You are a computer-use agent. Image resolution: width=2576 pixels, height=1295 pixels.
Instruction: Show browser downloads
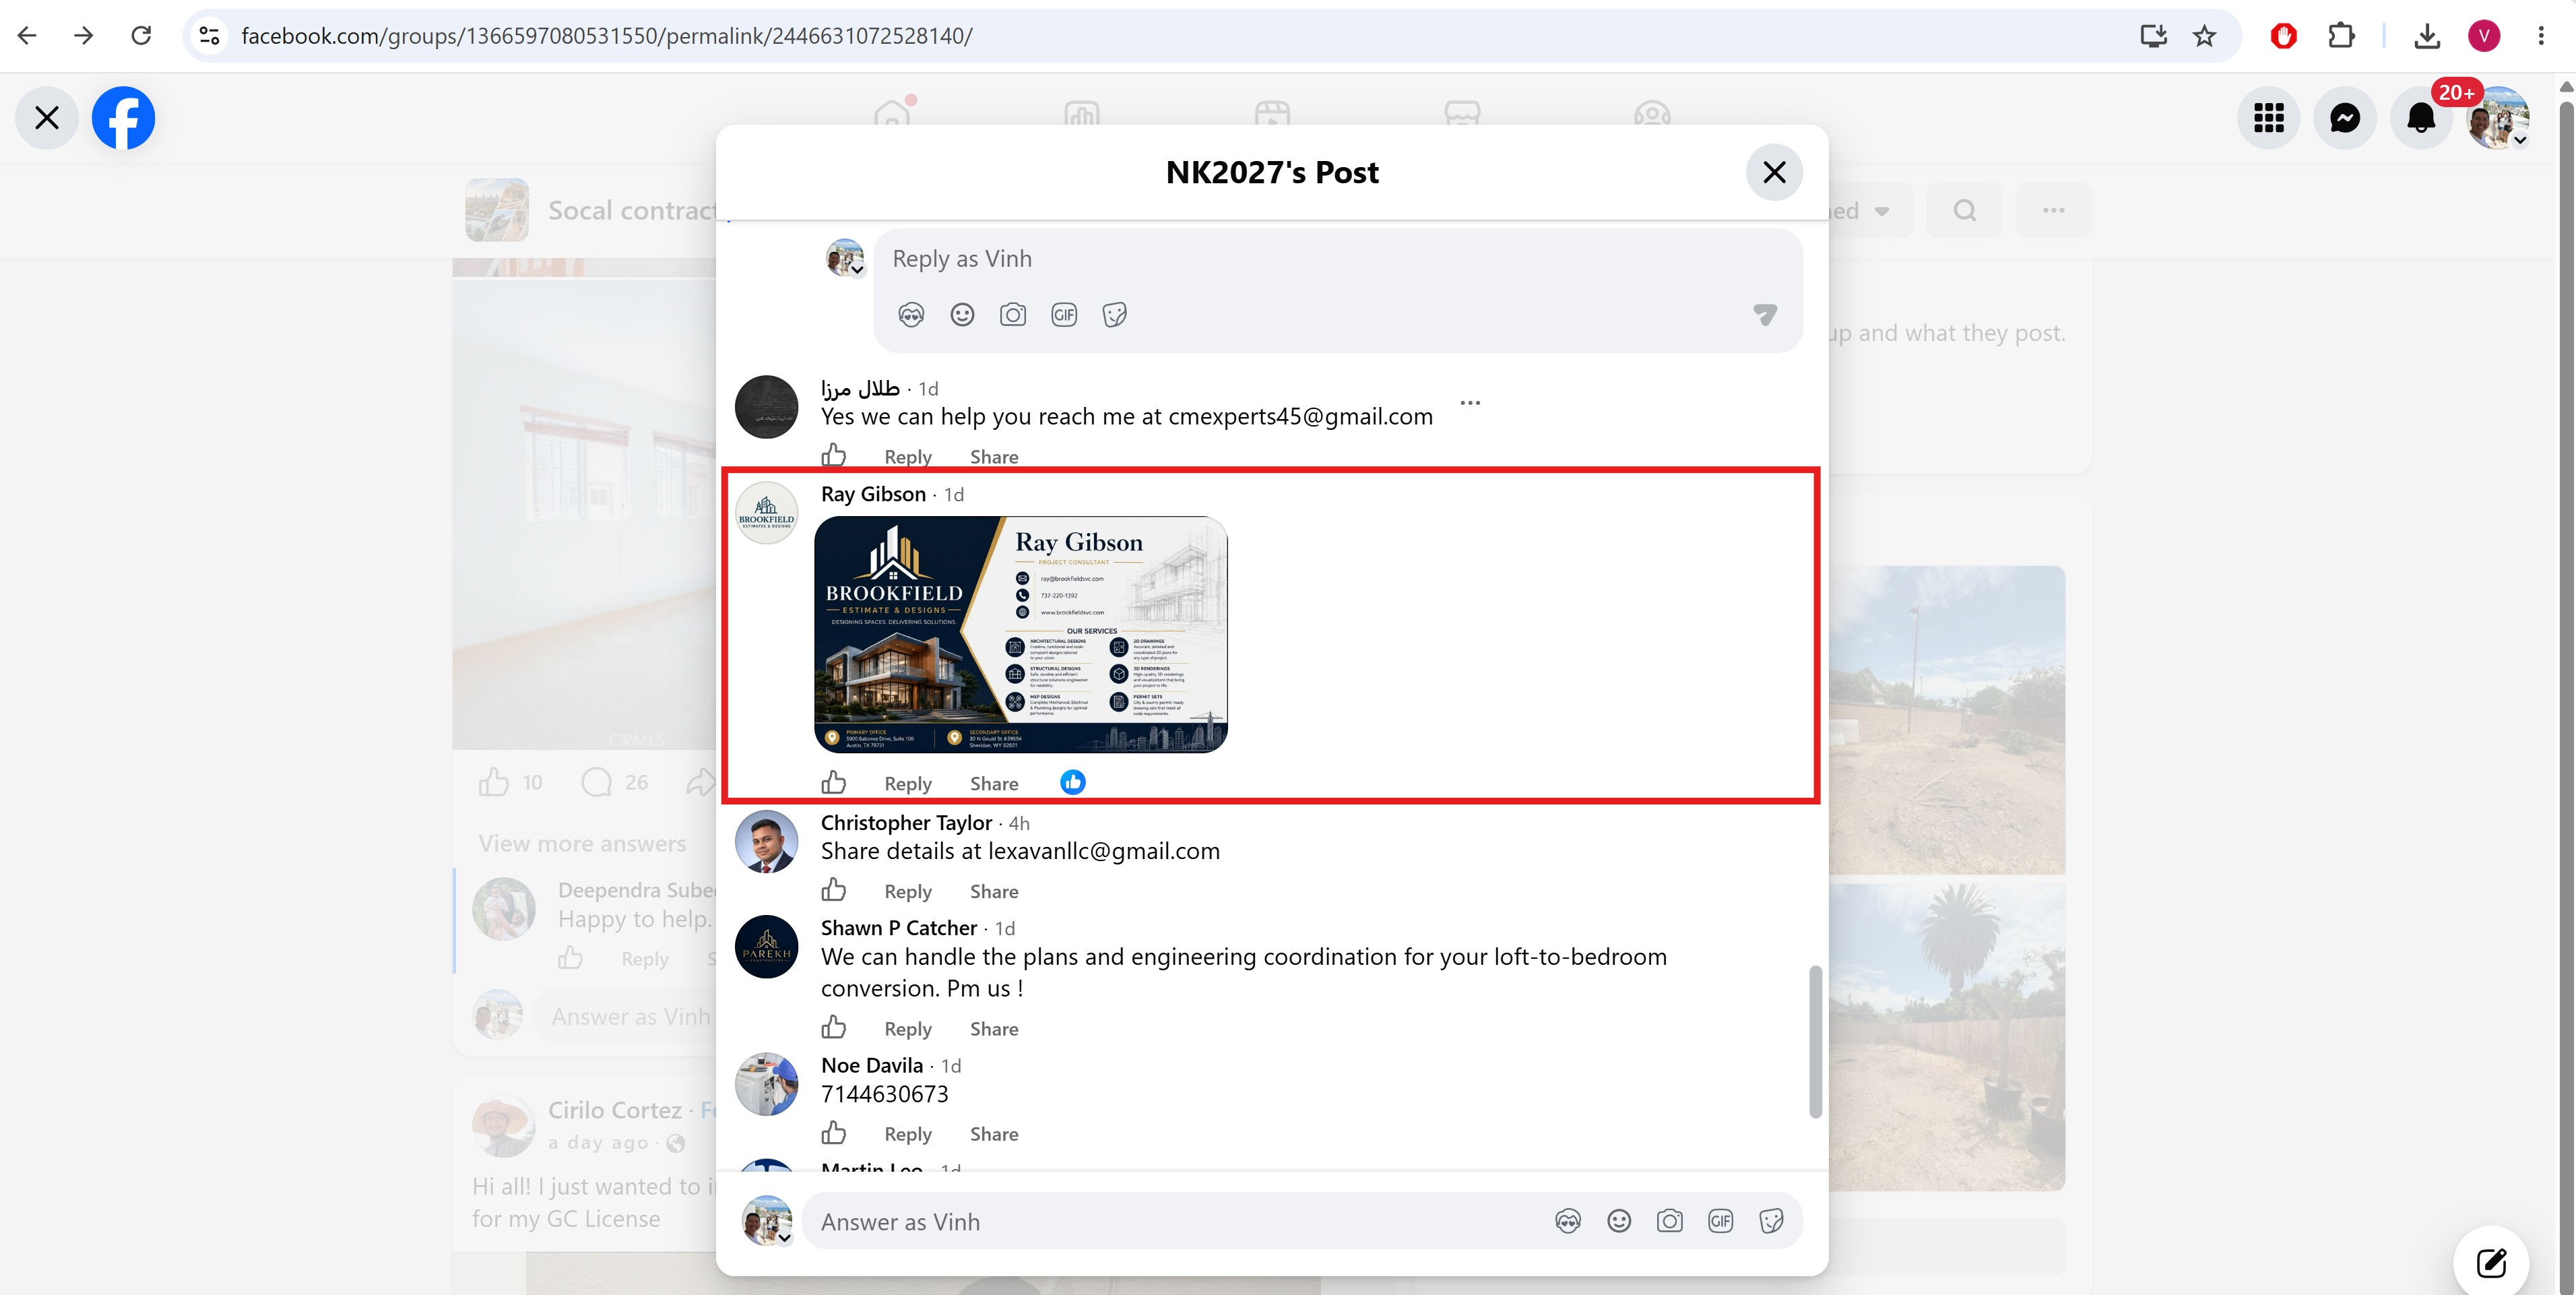[2427, 36]
